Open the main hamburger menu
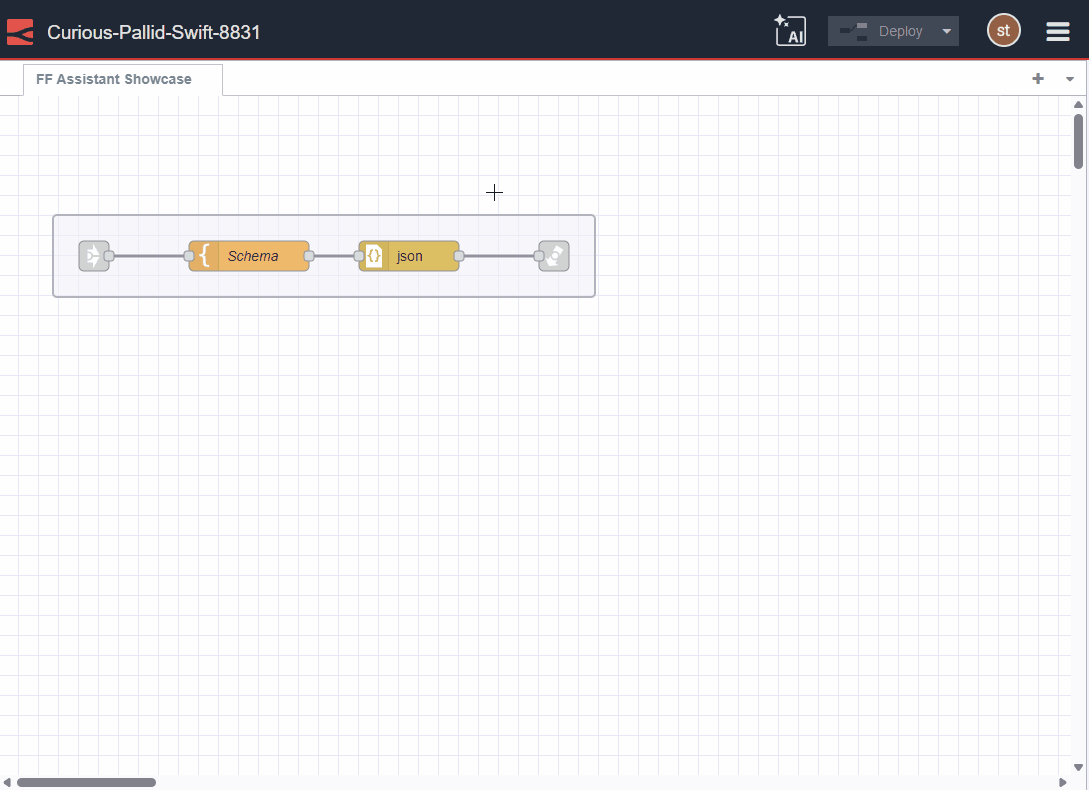The height and width of the screenshot is (790, 1089). 1057,31
